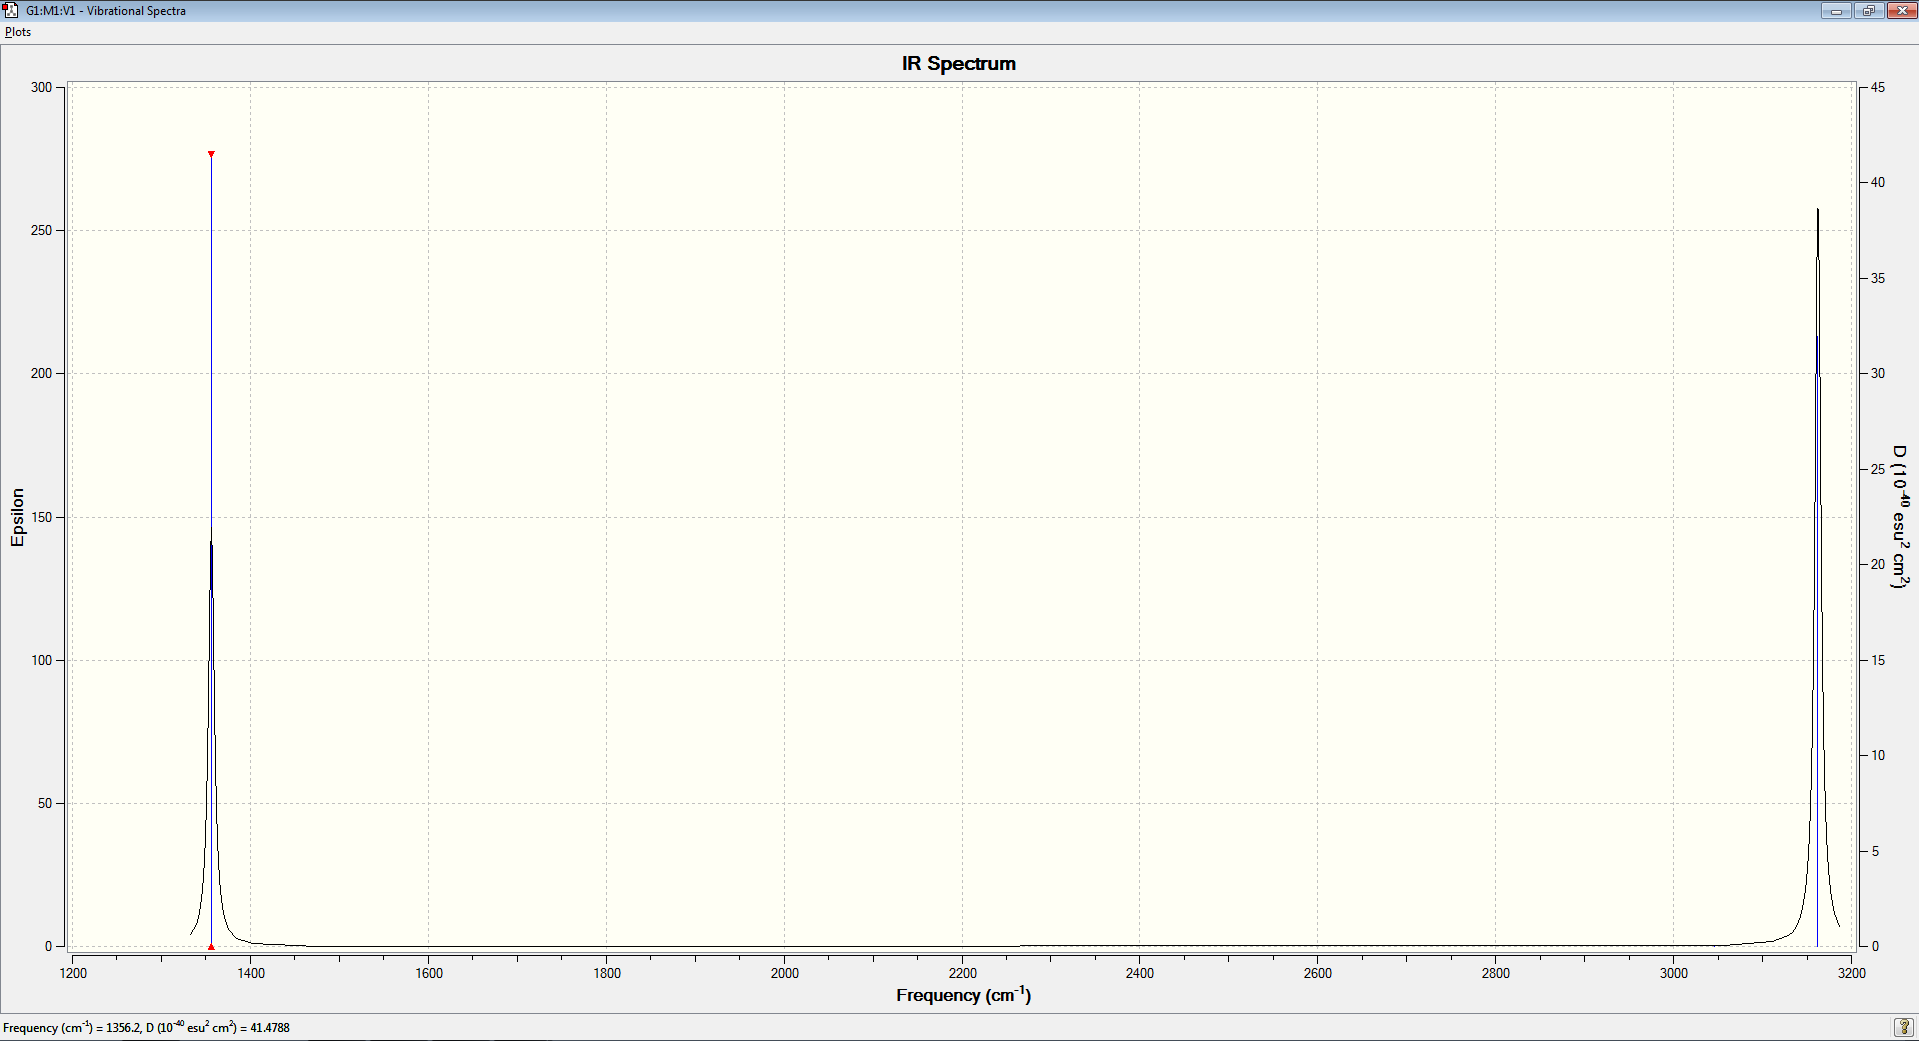Click the 300 tick label on the Epsilon axis
This screenshot has width=1919, height=1041.
click(x=41, y=87)
